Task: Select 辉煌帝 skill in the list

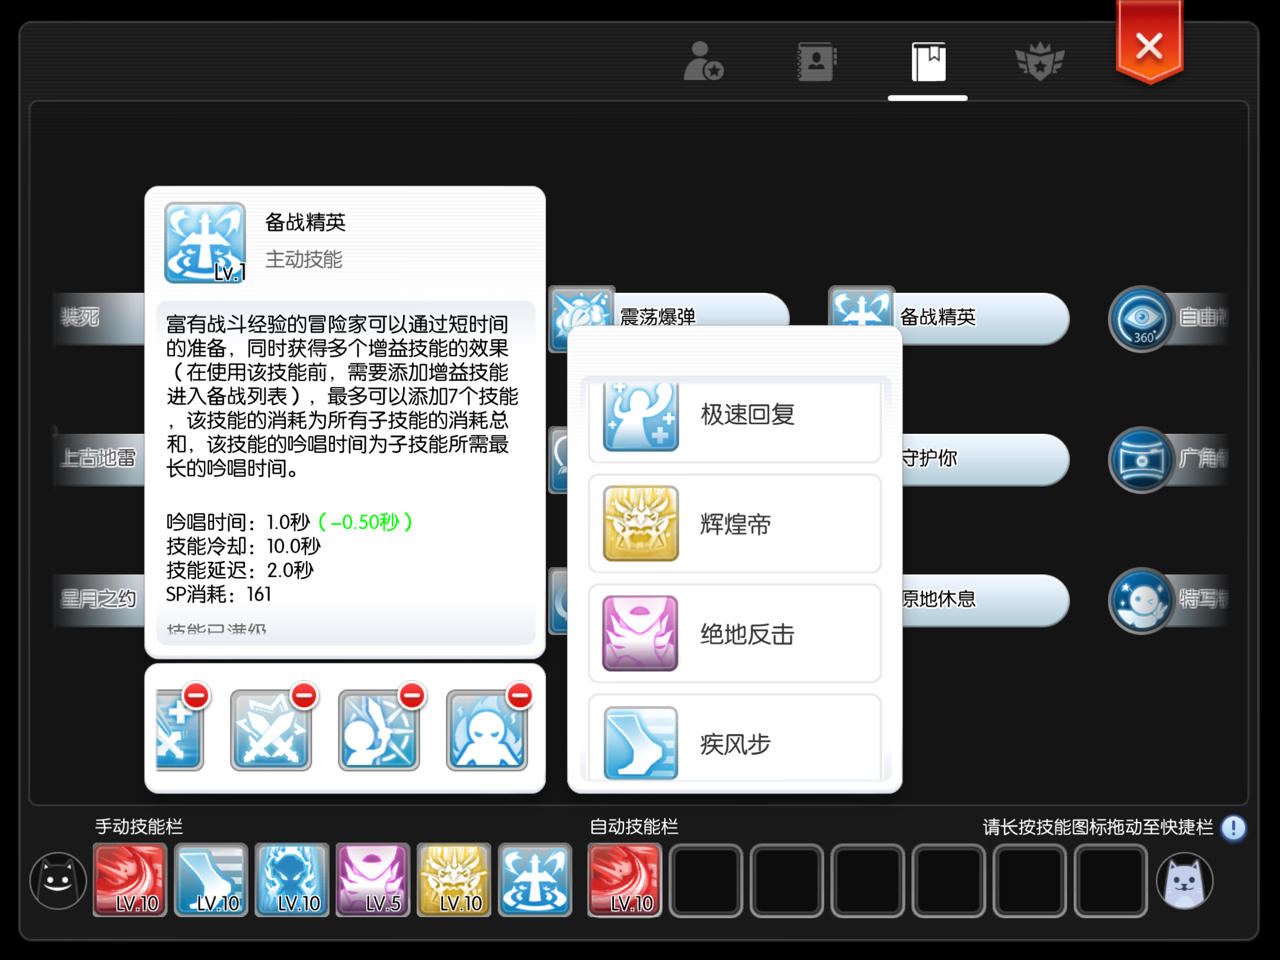Action: click(735, 524)
